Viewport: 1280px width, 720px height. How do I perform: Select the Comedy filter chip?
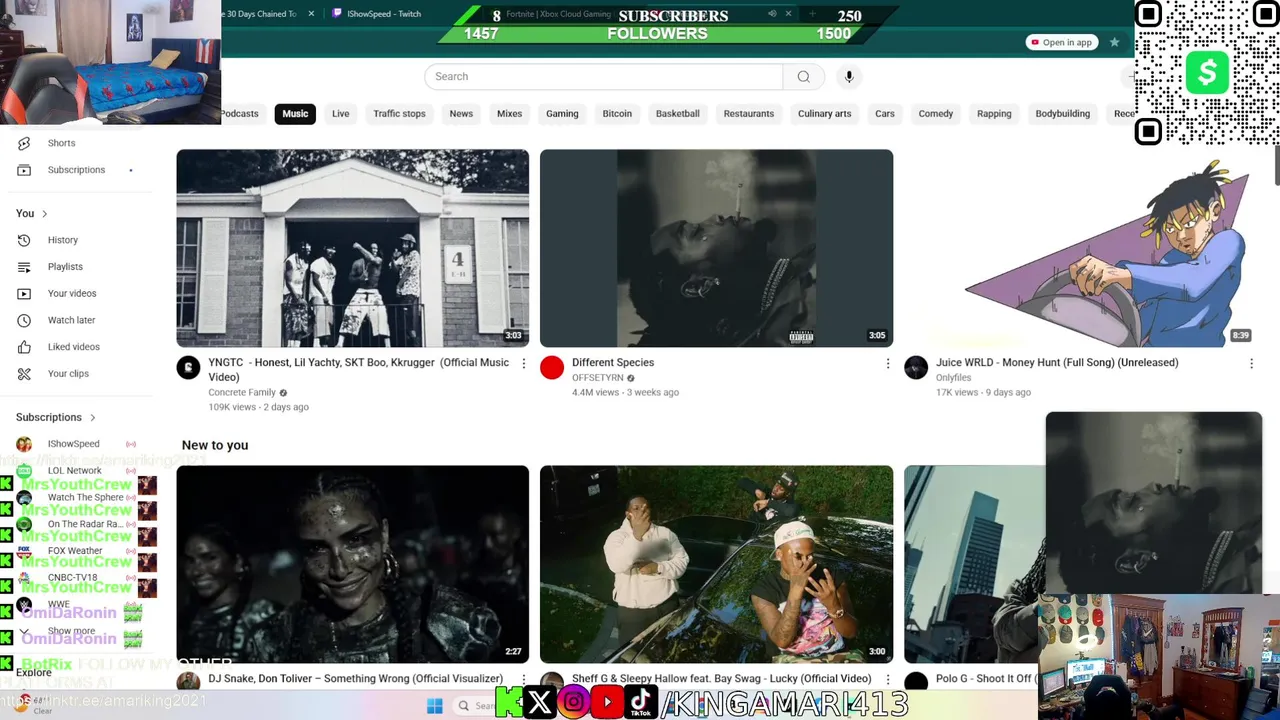point(936,114)
